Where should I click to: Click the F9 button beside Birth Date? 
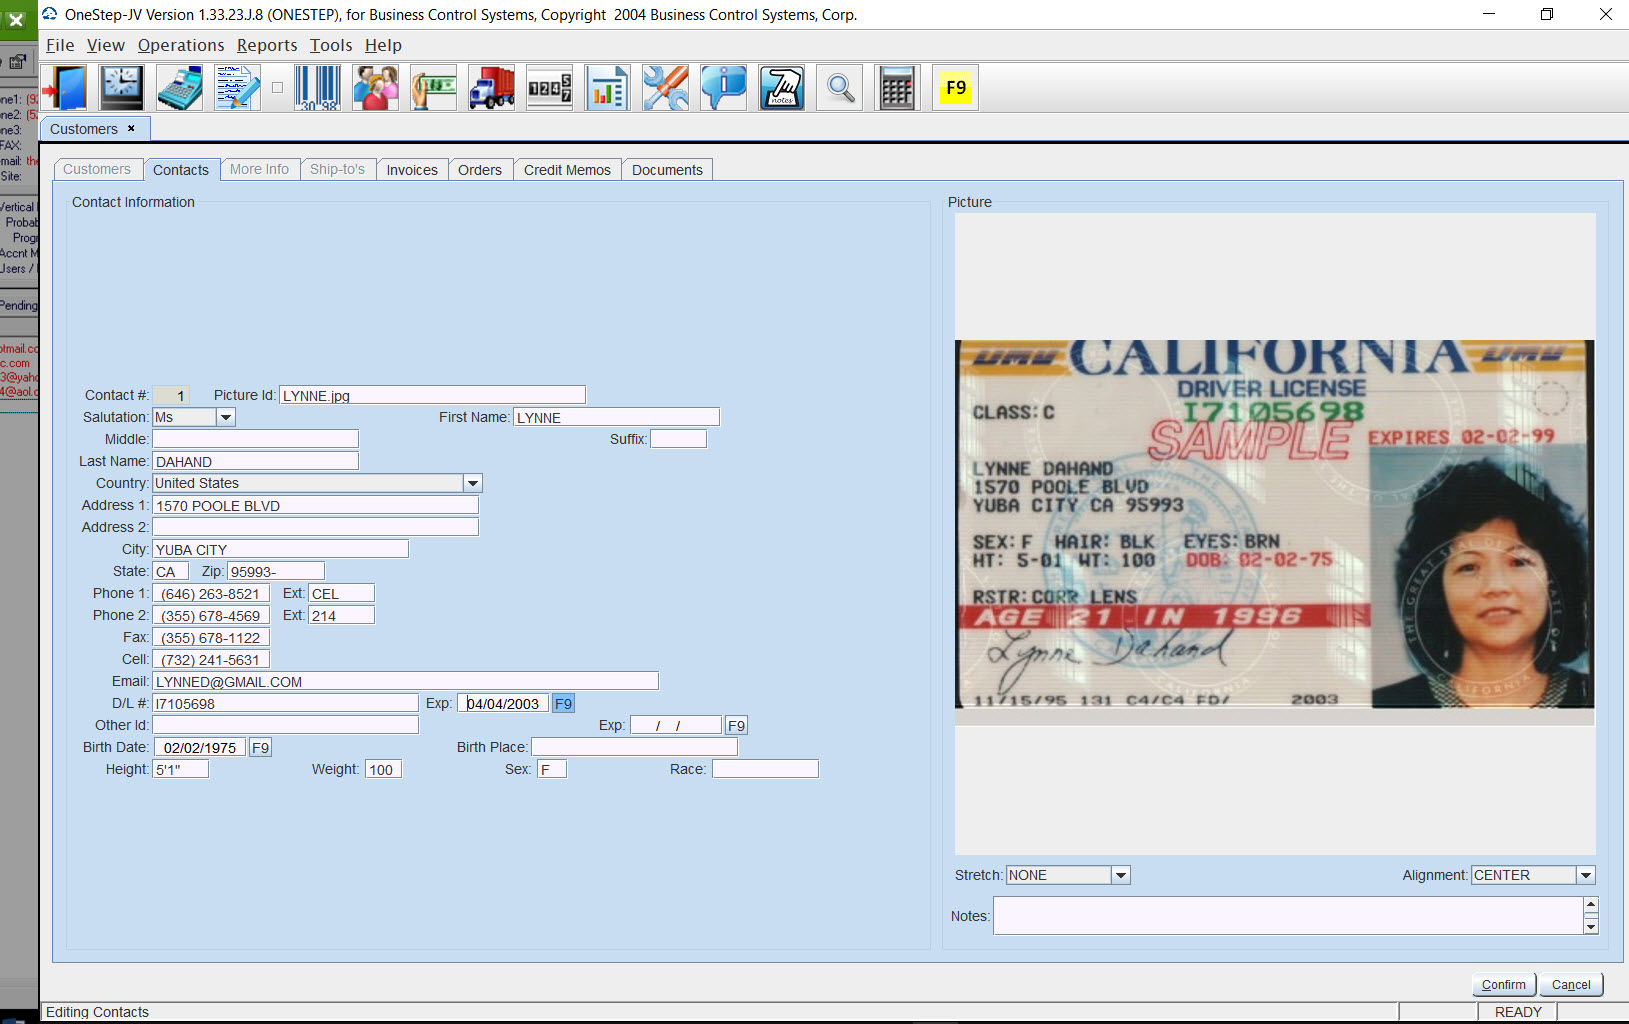tap(260, 748)
